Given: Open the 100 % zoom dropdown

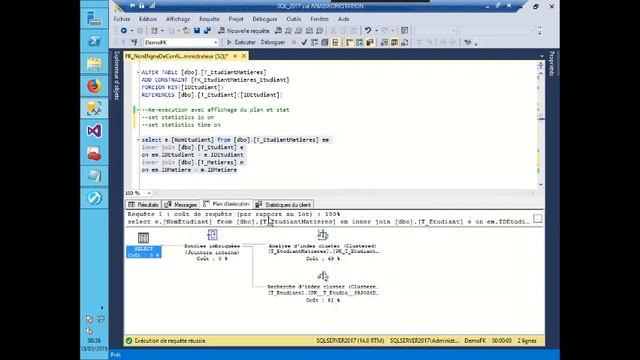Looking at the screenshot, I should pyautogui.click(x=149, y=193).
